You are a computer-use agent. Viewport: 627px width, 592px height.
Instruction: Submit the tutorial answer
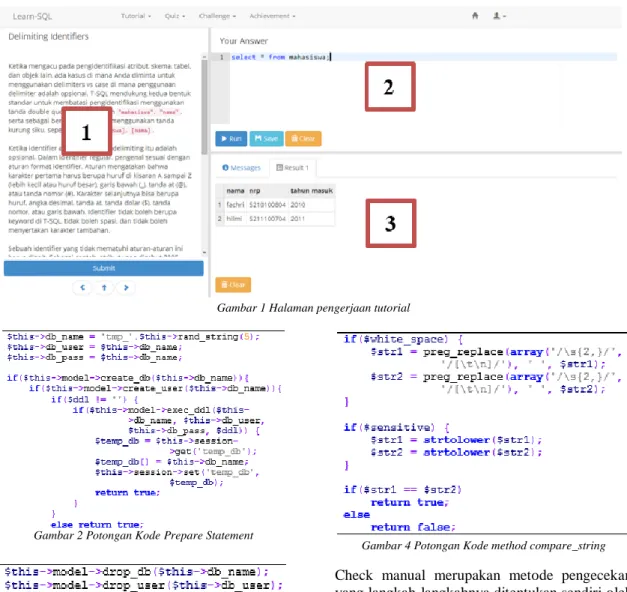pyautogui.click(x=104, y=268)
